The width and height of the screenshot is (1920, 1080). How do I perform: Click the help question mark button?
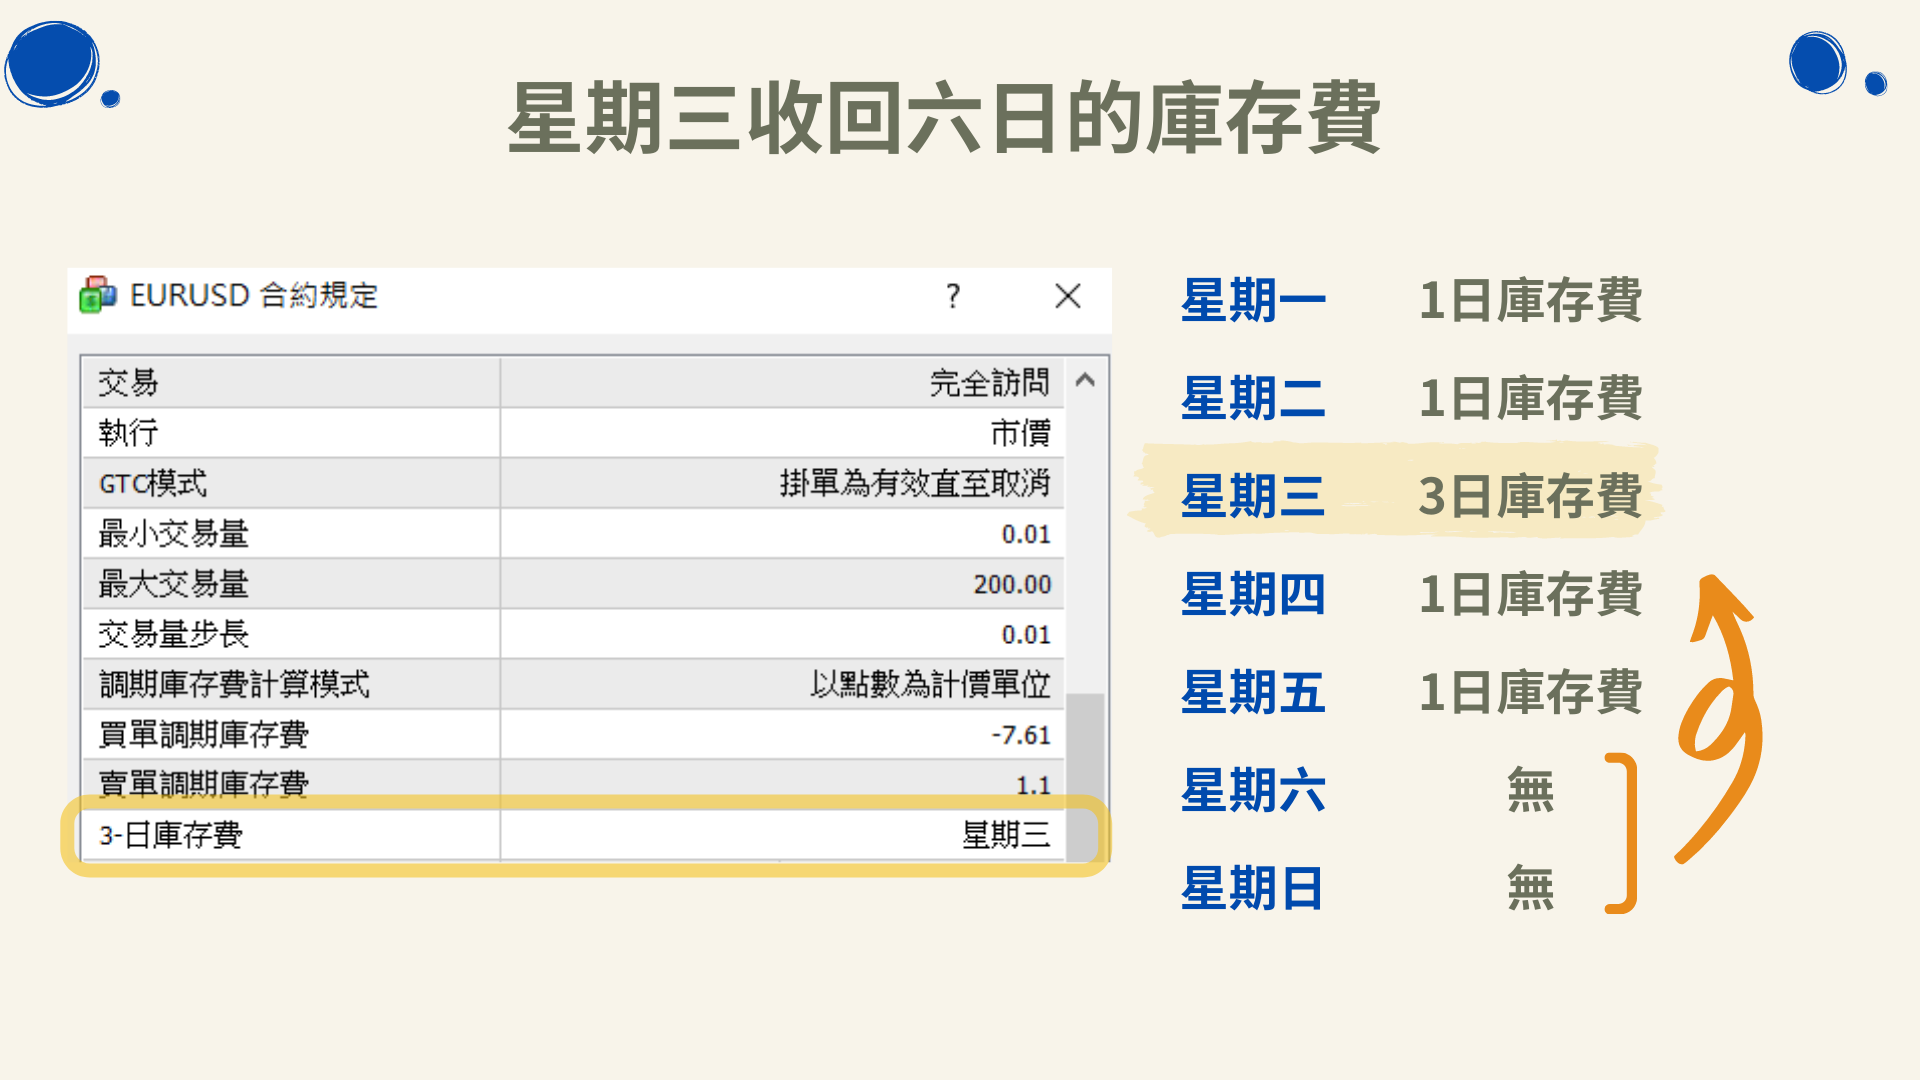(953, 296)
